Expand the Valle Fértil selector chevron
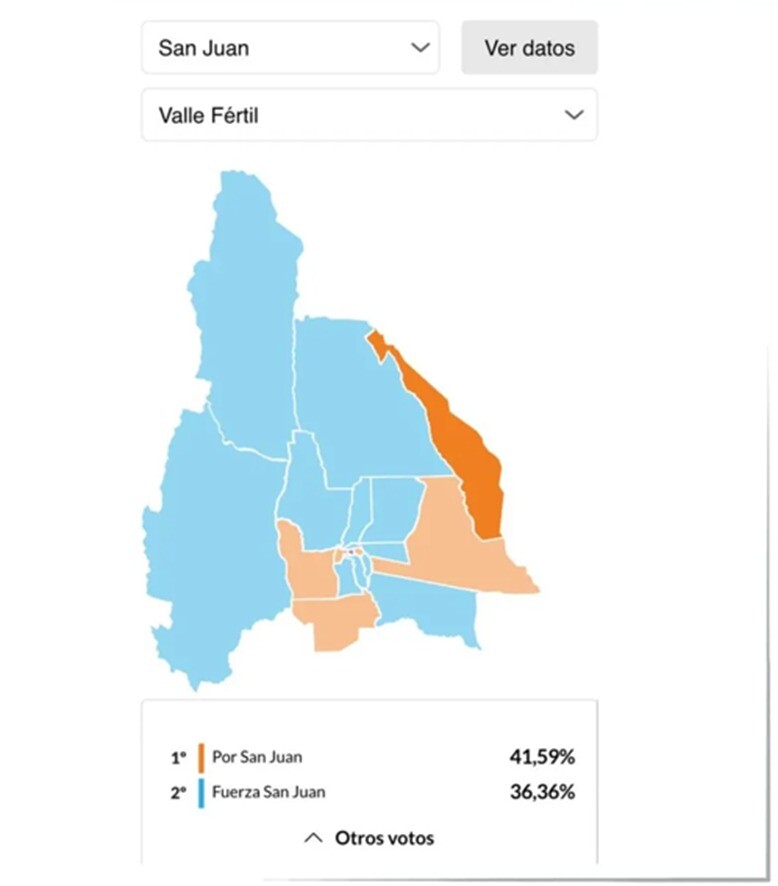 [x=573, y=115]
